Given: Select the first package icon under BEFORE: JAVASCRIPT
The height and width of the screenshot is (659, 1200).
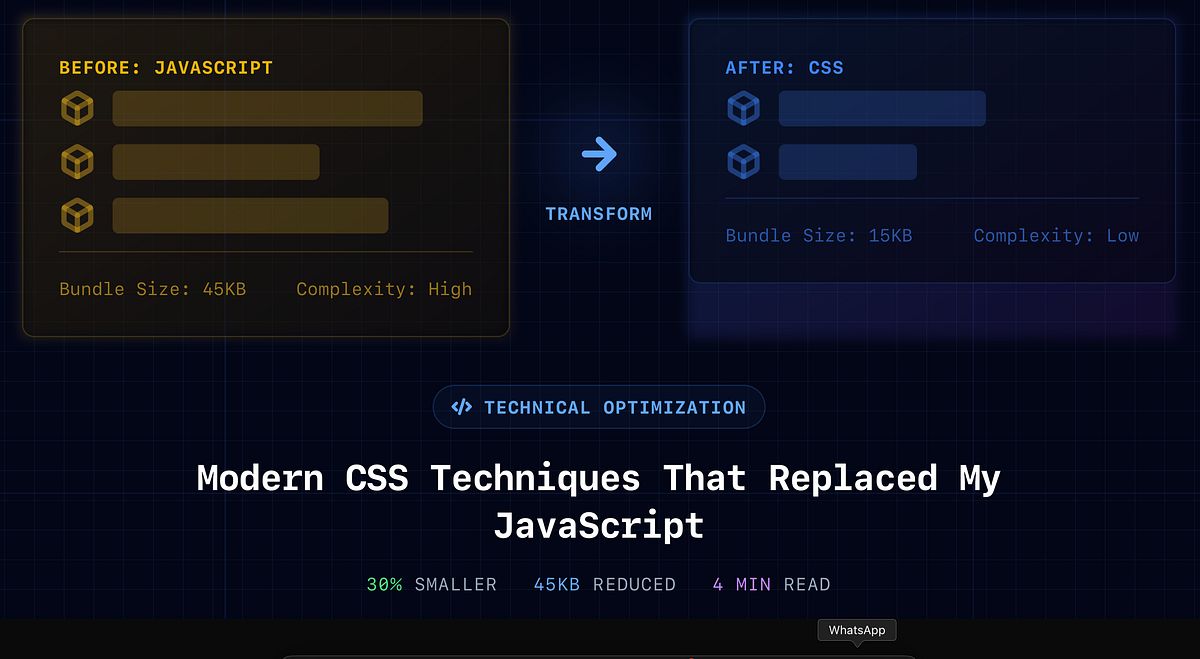Looking at the screenshot, I should pyautogui.click(x=78, y=108).
